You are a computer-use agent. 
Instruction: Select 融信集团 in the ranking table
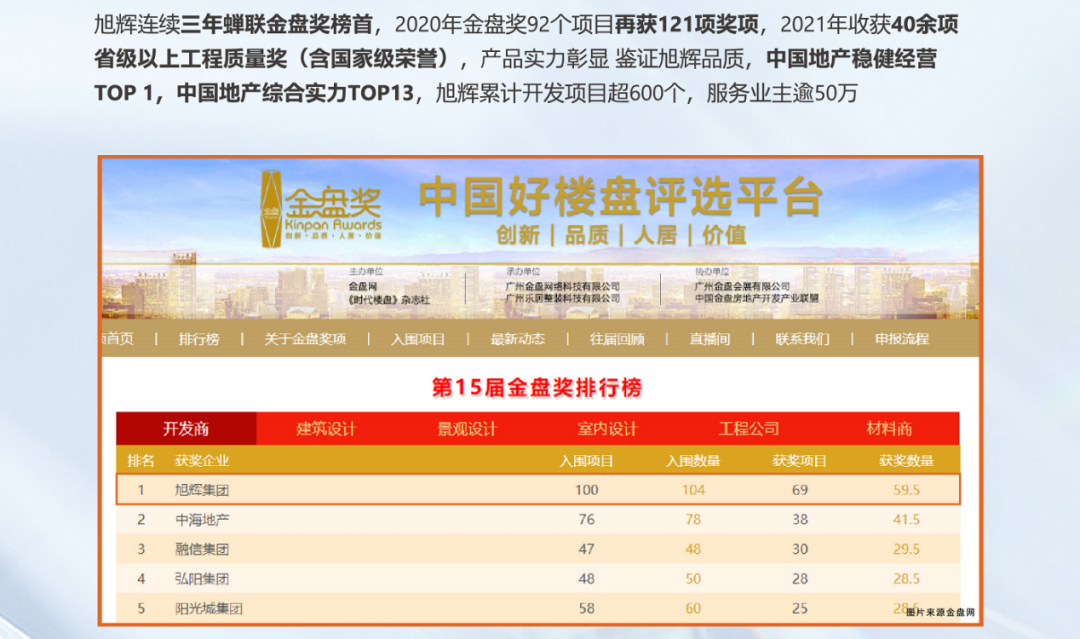click(202, 549)
